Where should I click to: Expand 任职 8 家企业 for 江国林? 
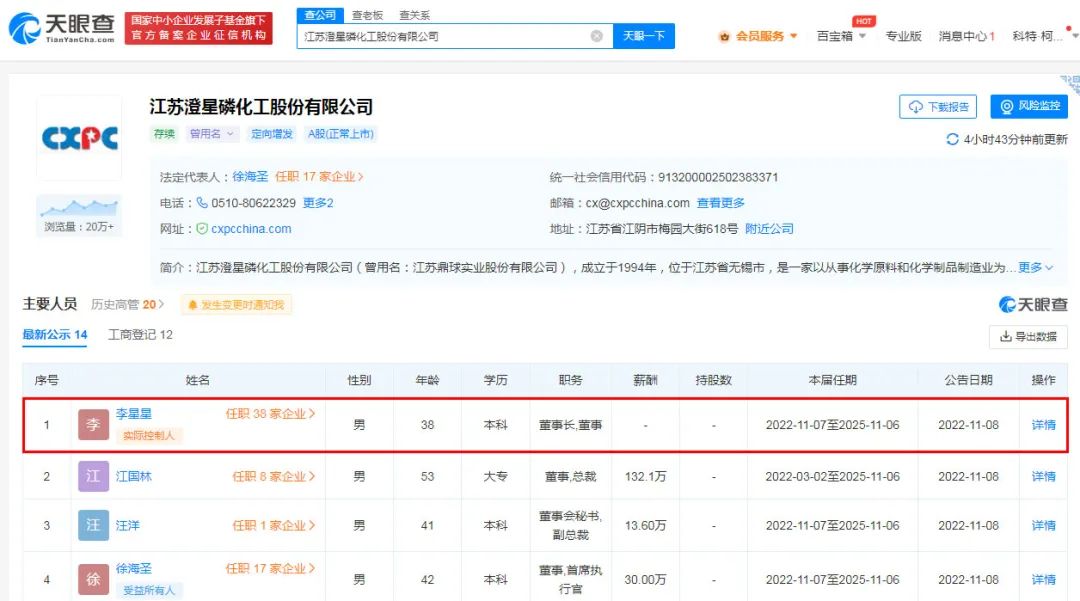coord(273,476)
